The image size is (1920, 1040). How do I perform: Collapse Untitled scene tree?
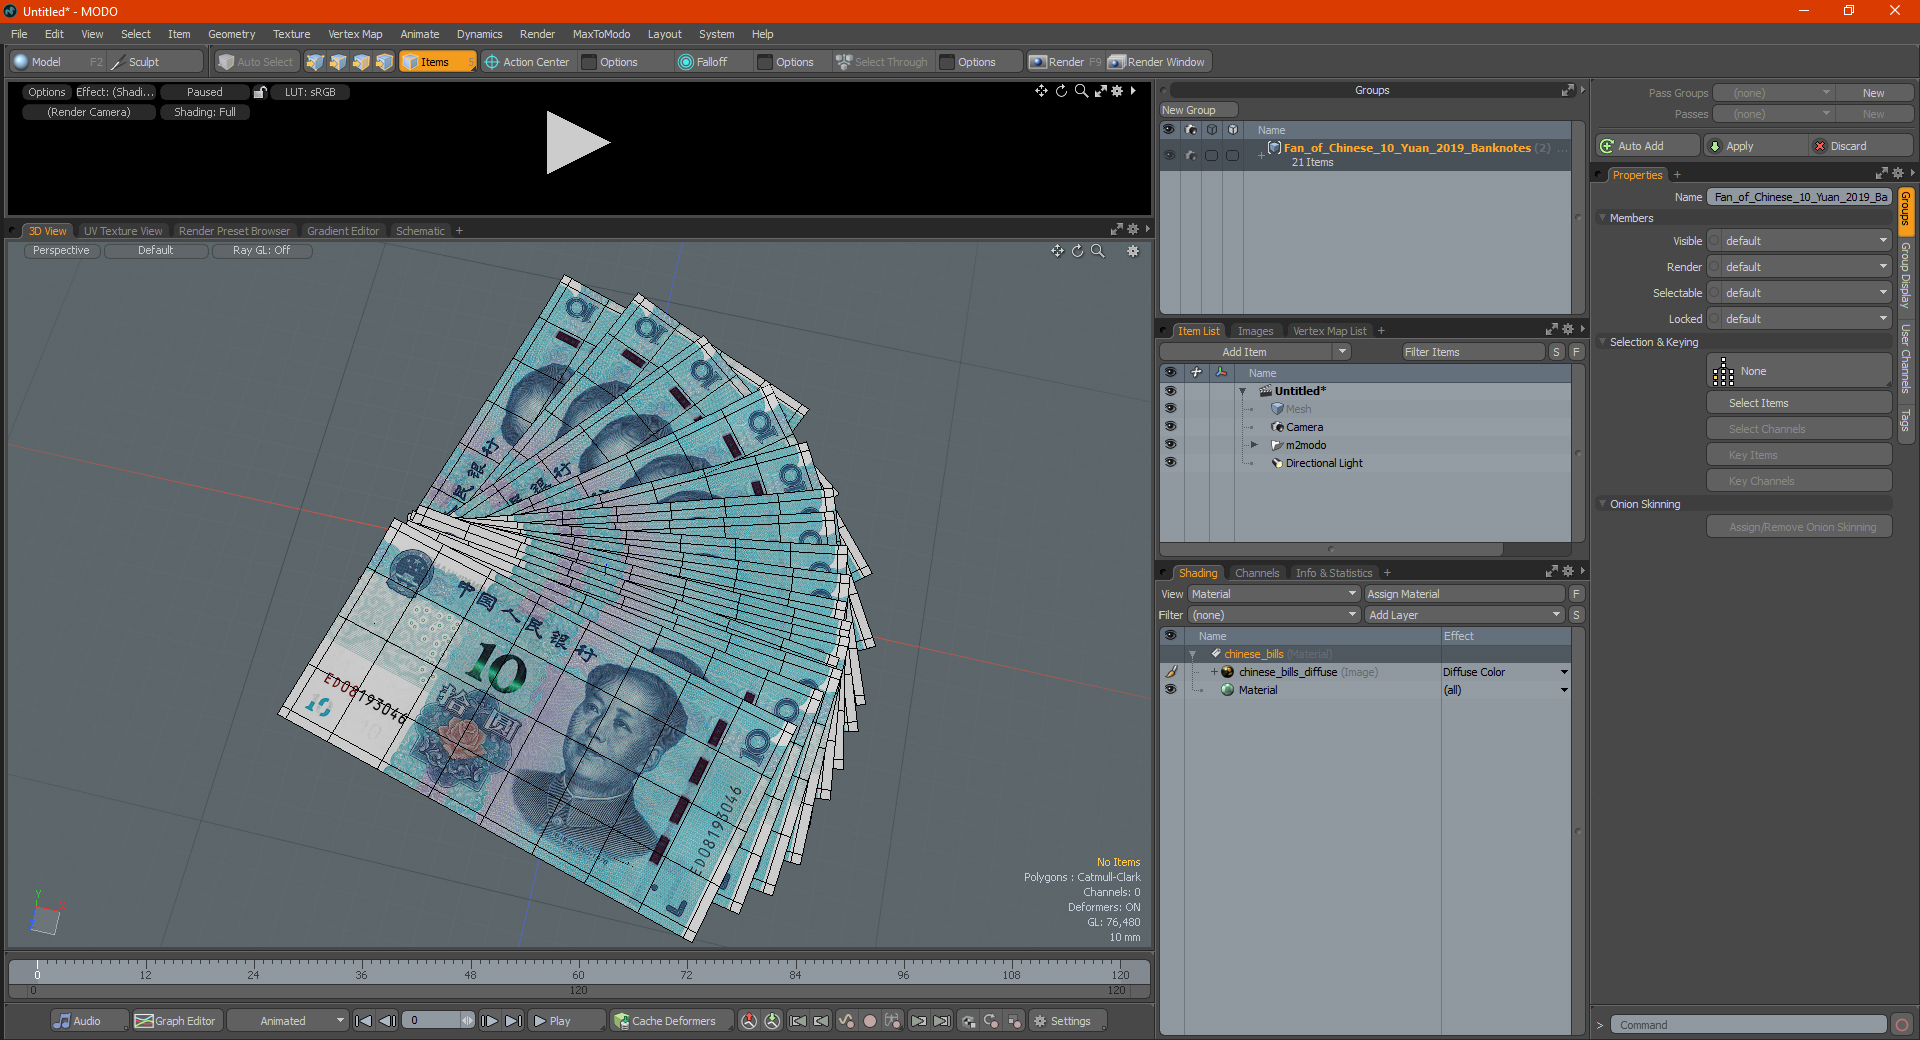click(1243, 391)
